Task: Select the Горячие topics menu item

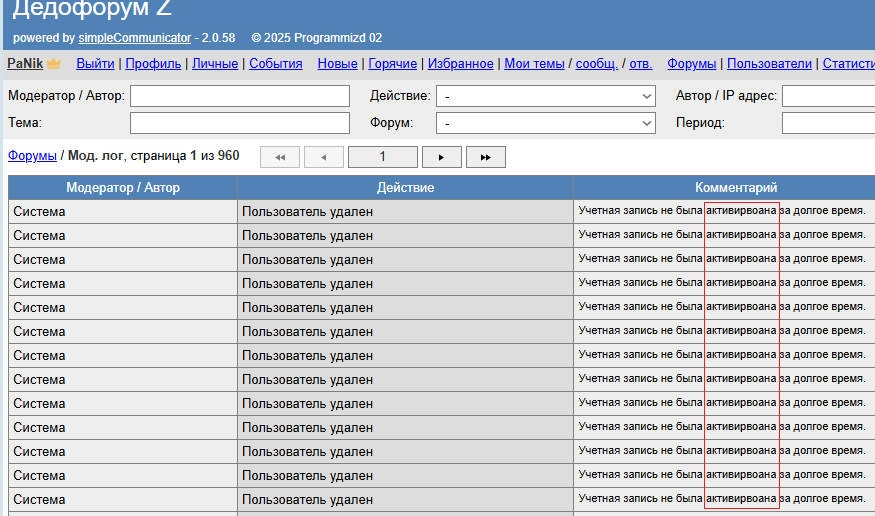Action: click(x=392, y=64)
